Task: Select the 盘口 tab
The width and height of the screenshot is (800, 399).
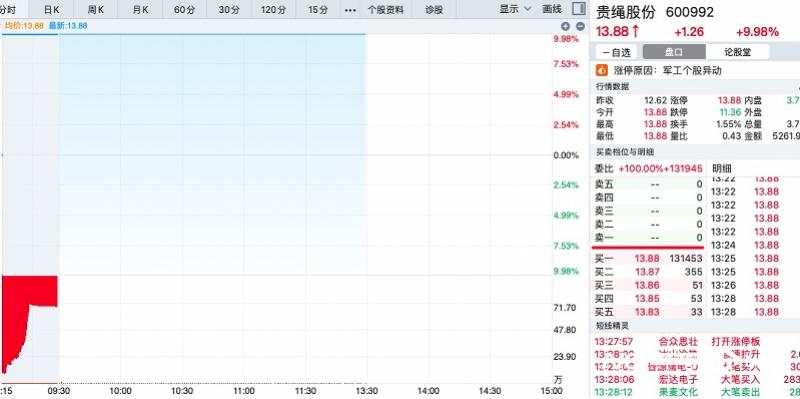Action: (x=673, y=52)
